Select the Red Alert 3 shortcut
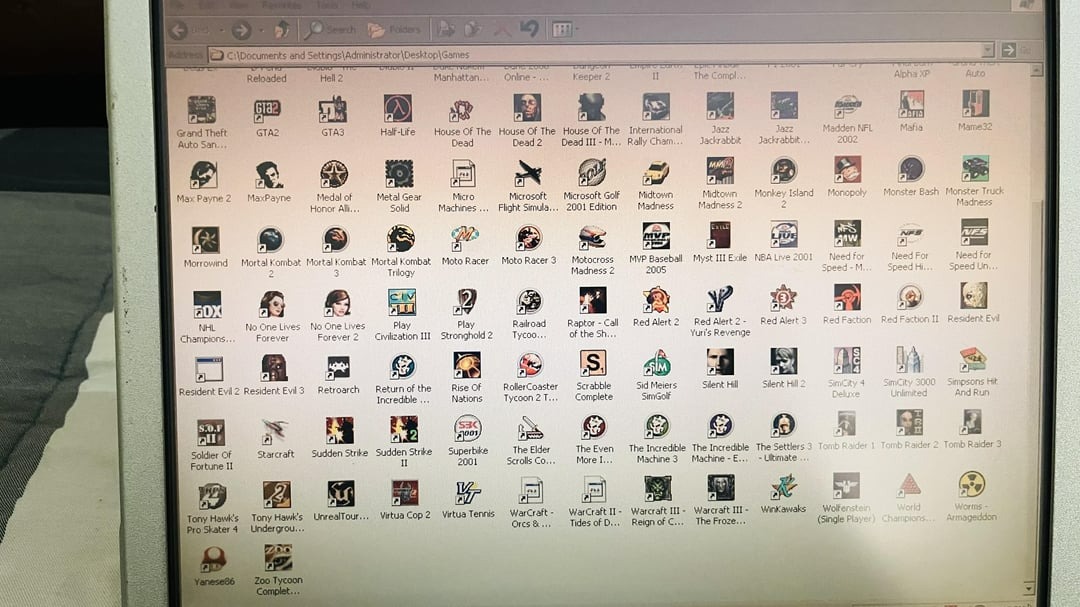This screenshot has height=607, width=1080. pyautogui.click(x=783, y=298)
